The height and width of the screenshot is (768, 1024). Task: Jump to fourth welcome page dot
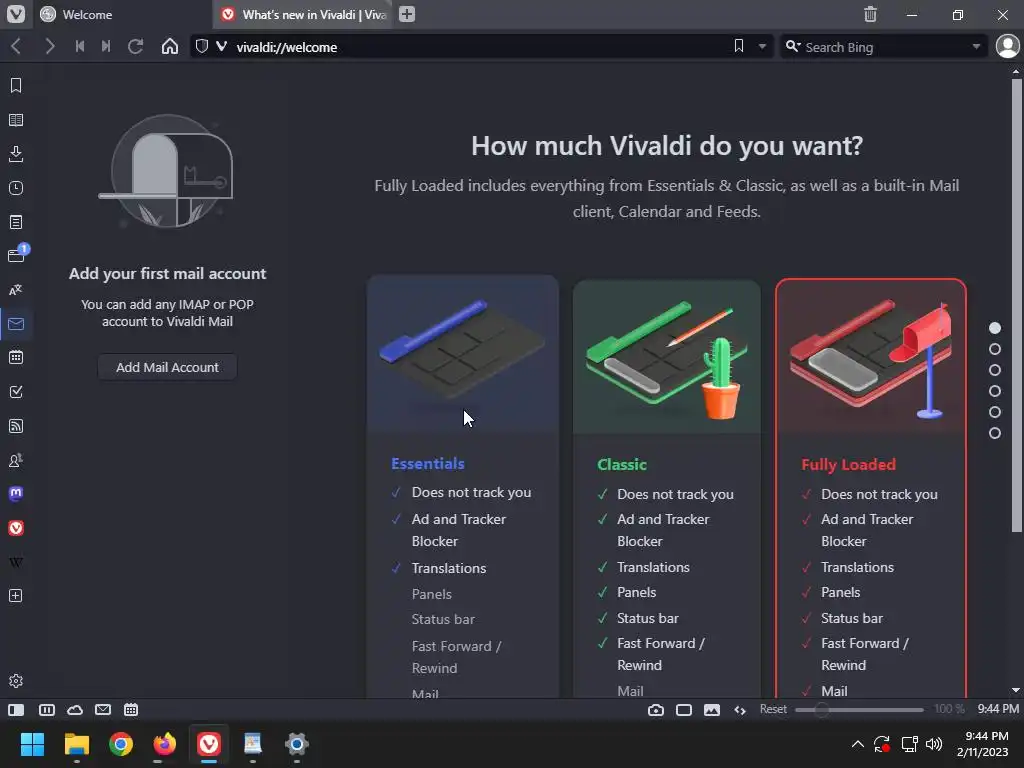pyautogui.click(x=995, y=391)
